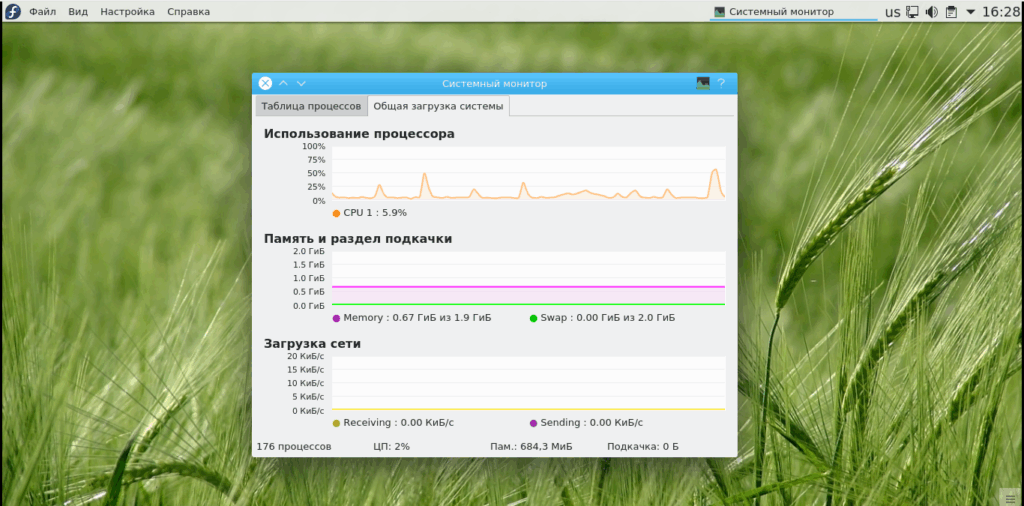Click the purple Memory legend color dot

(x=336, y=318)
